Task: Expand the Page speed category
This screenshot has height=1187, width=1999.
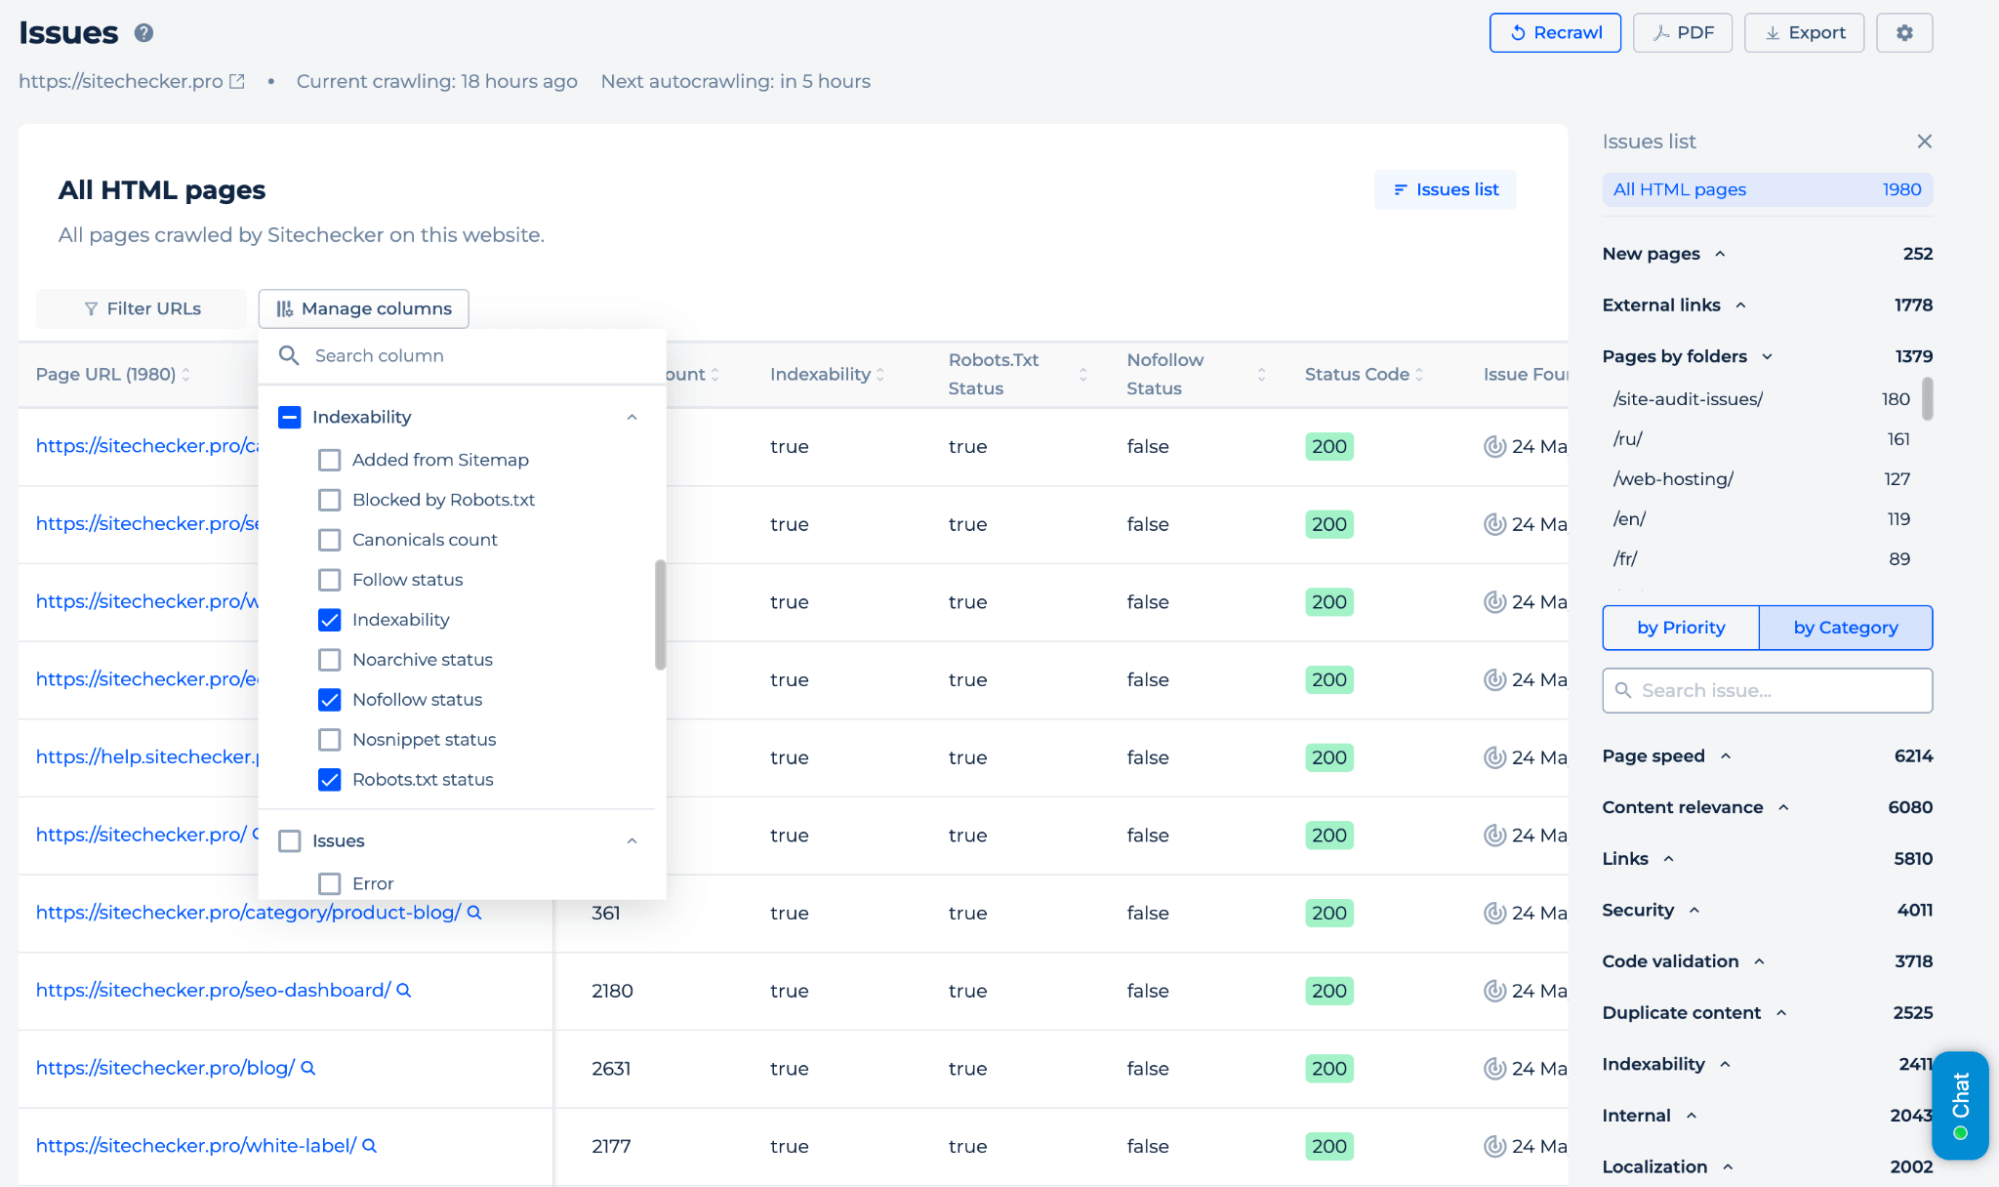Action: [1725, 756]
